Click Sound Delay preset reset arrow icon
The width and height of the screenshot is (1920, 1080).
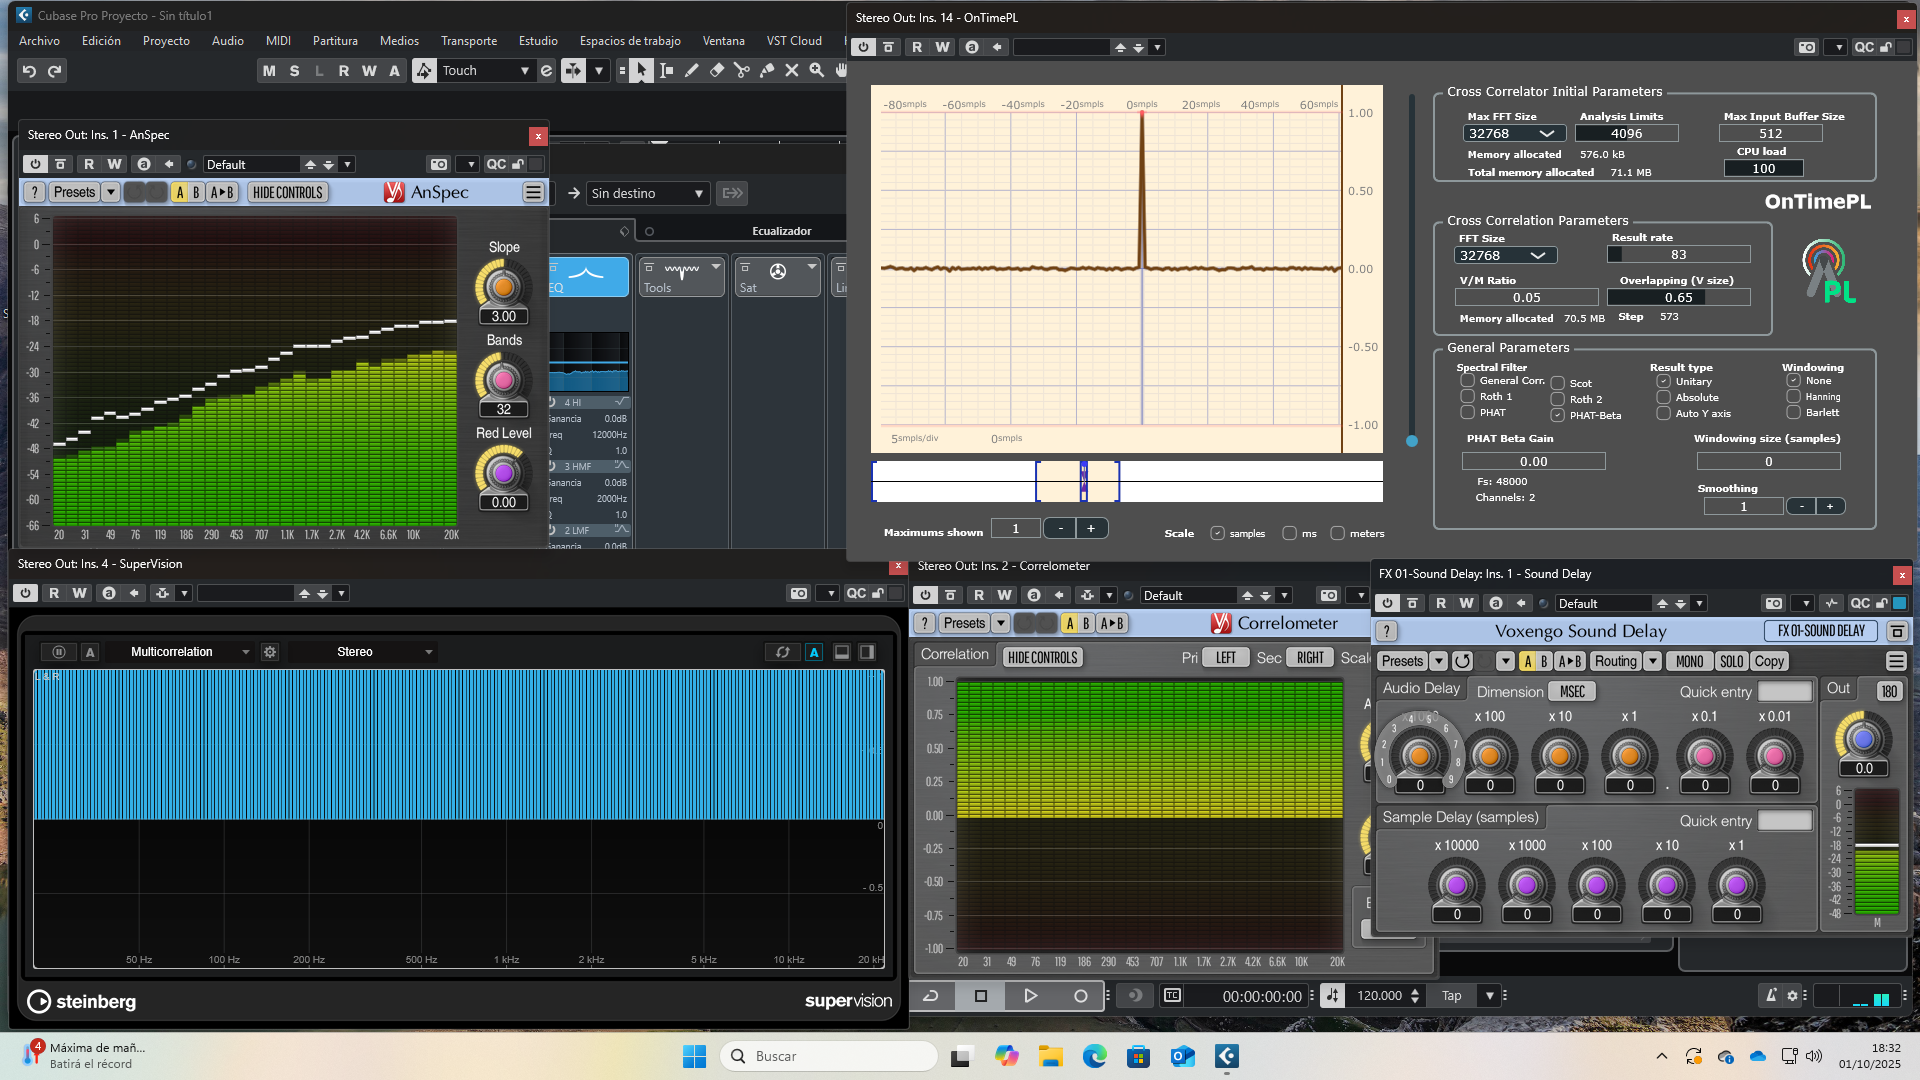click(1462, 661)
